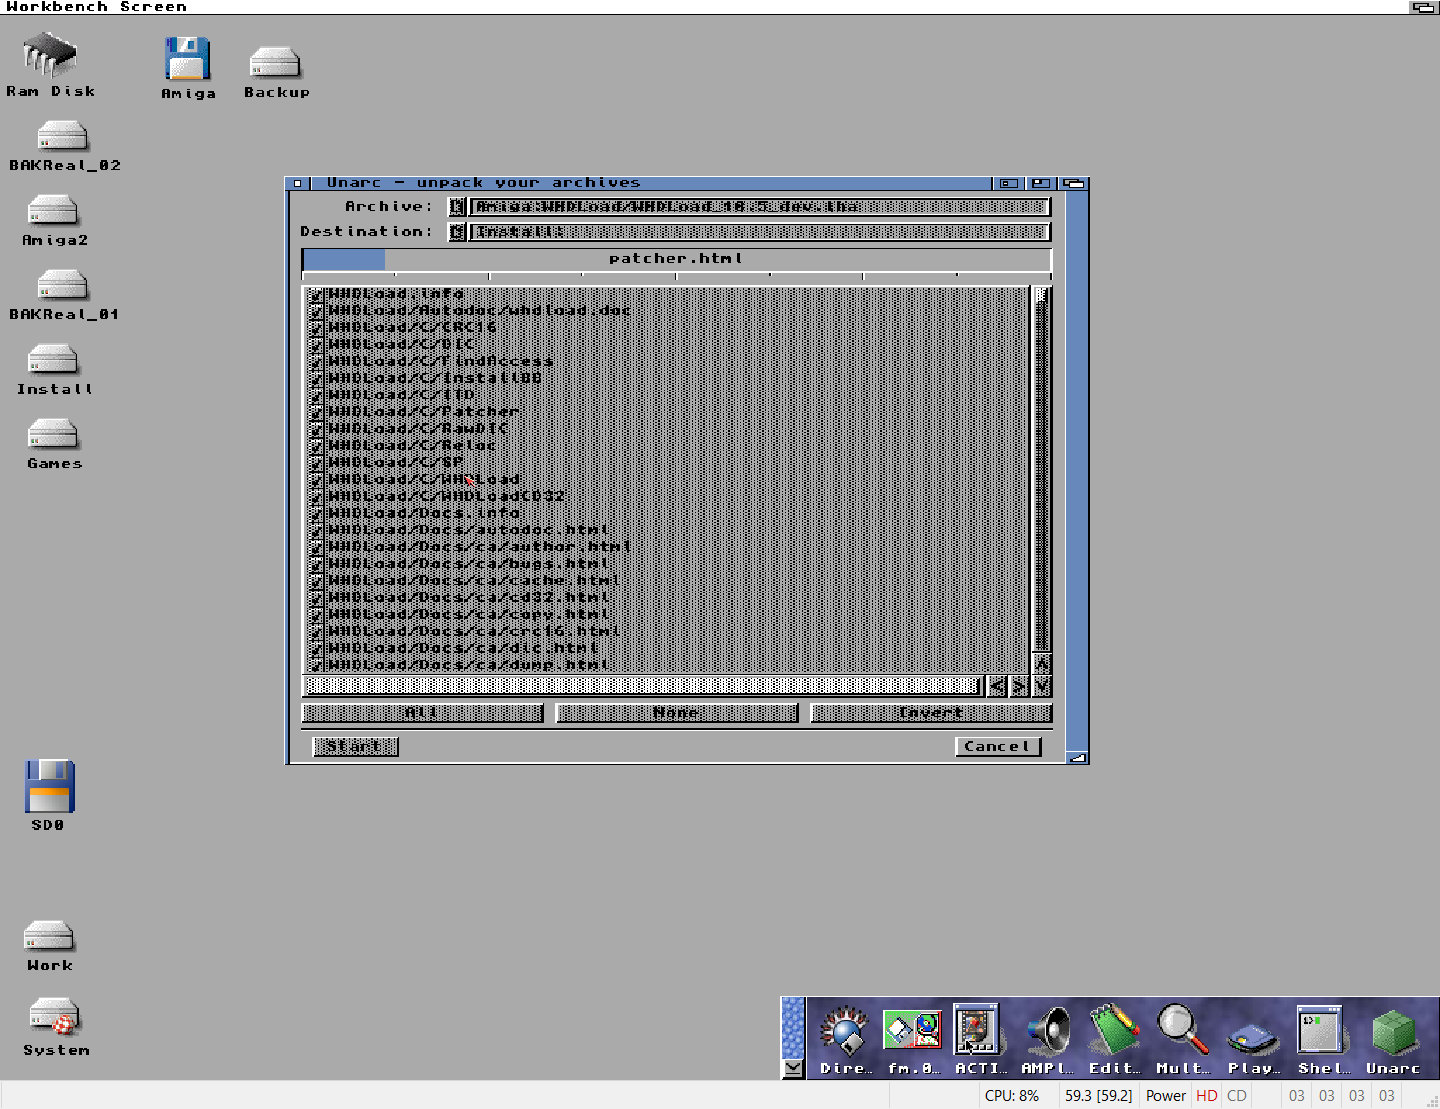Click the extraction progress bar

[676, 260]
